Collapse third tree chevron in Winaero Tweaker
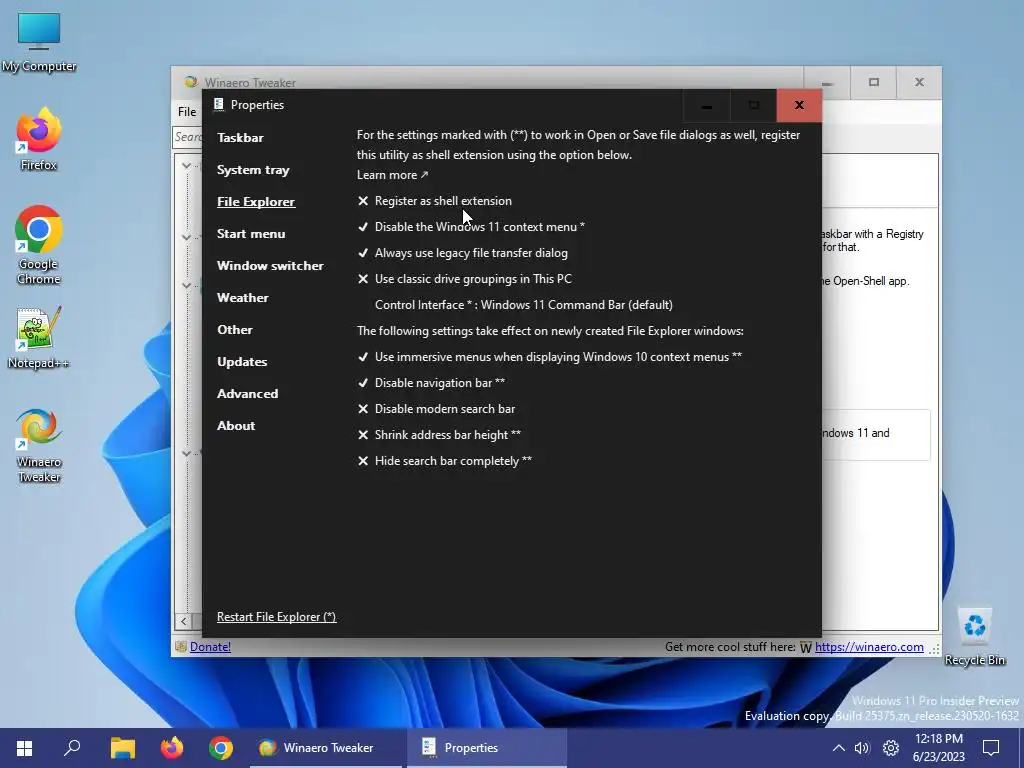The image size is (1024, 768). pyautogui.click(x=187, y=285)
